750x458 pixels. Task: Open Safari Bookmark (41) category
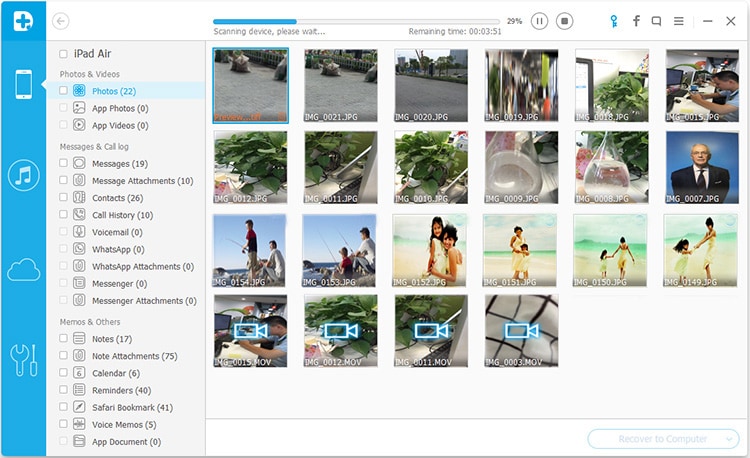(132, 407)
